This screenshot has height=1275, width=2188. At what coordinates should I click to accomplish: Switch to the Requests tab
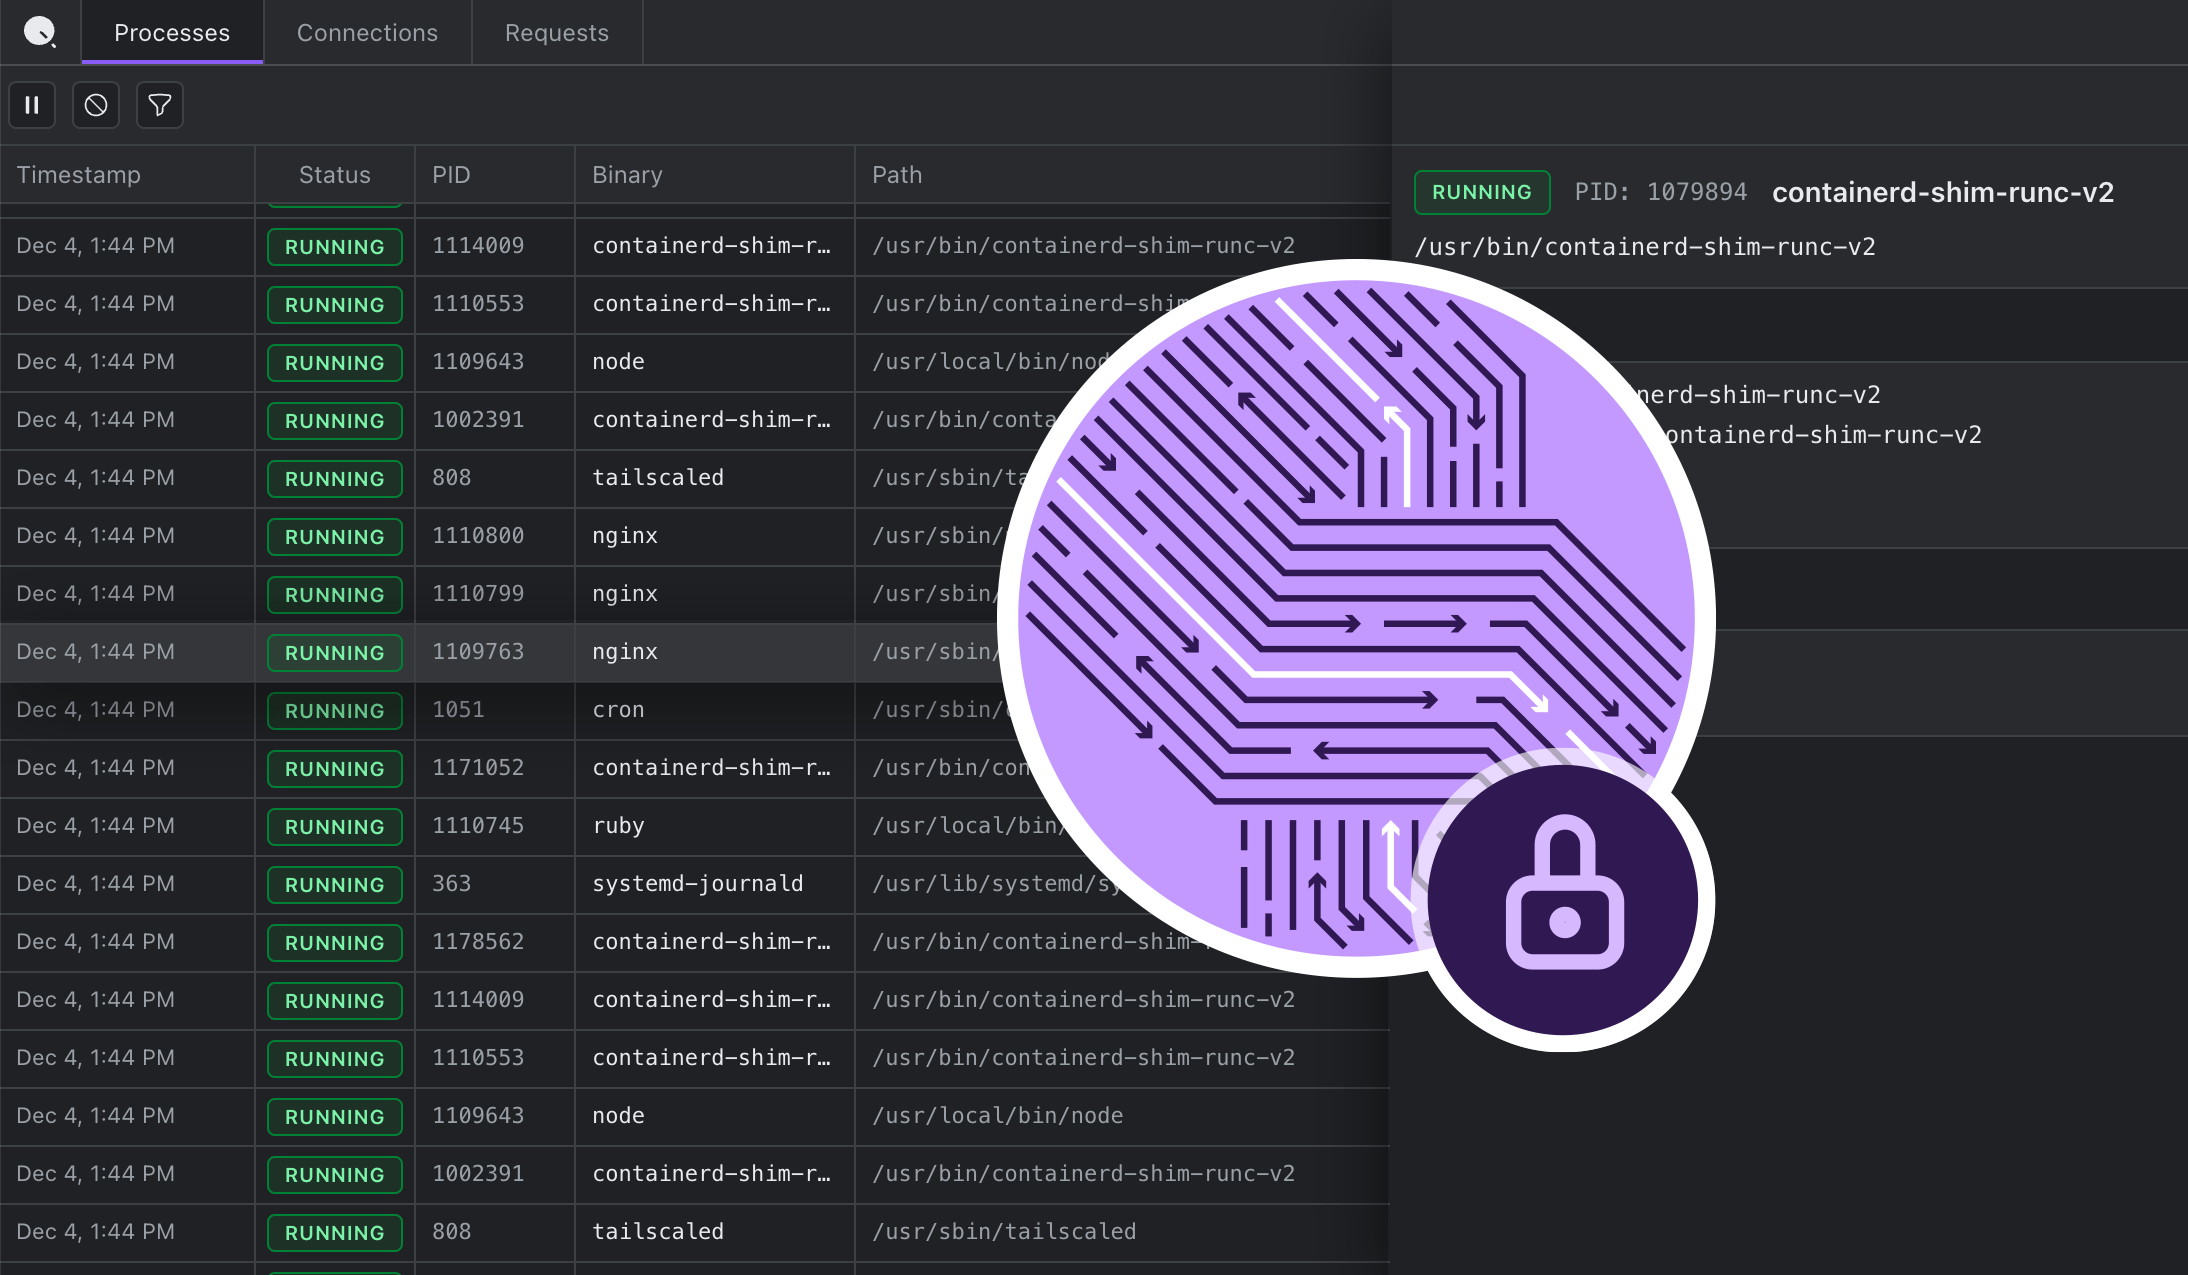click(556, 32)
